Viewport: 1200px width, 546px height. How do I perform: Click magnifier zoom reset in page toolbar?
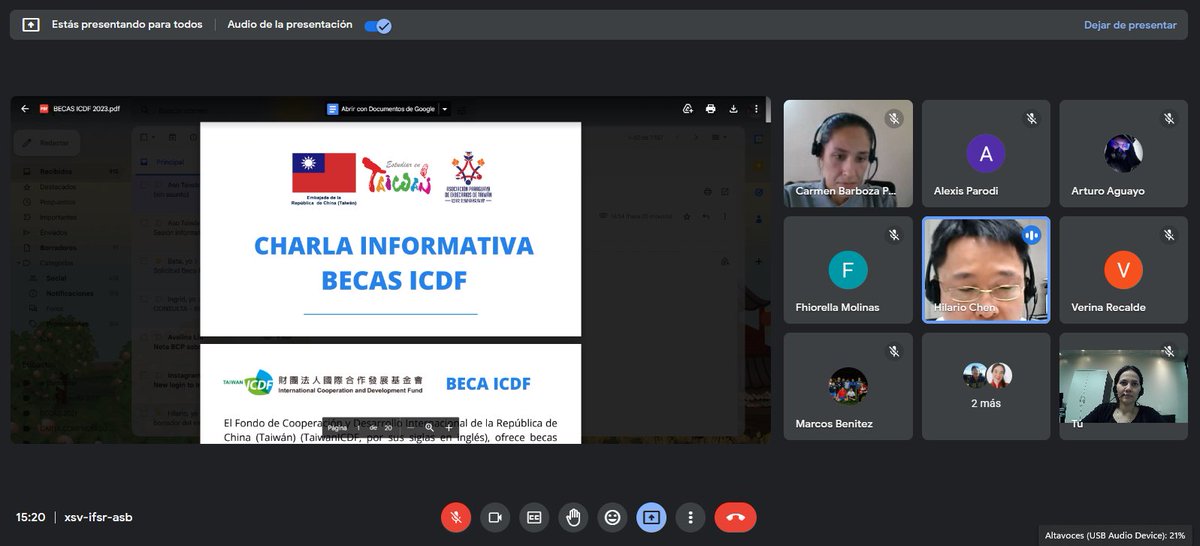[x=430, y=427]
